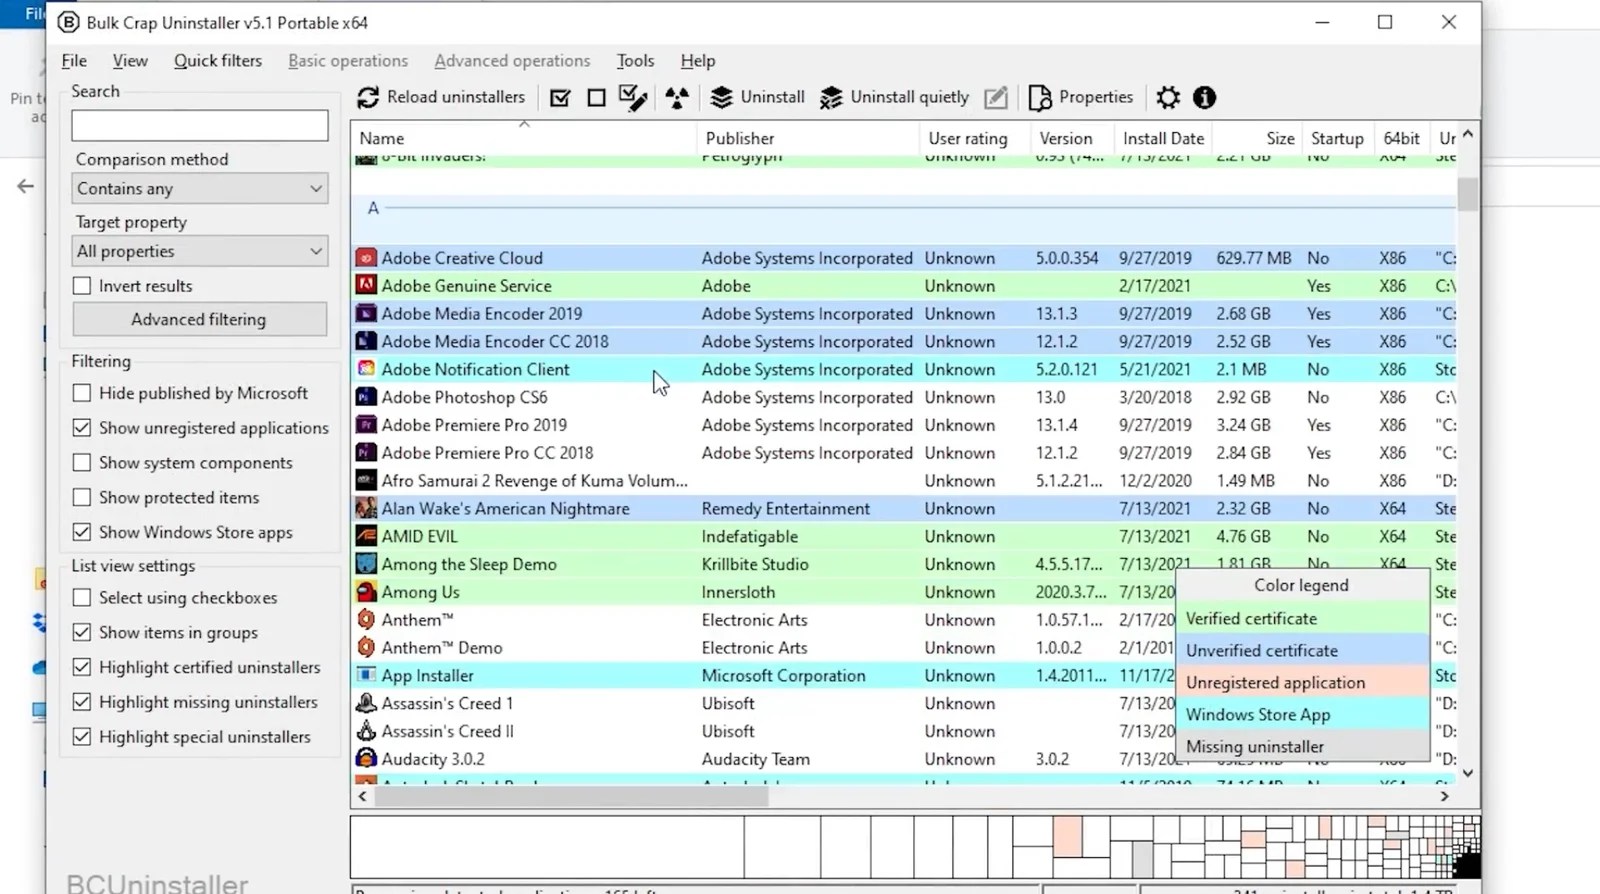Select the Unregistered application legend swatch

1304,683
